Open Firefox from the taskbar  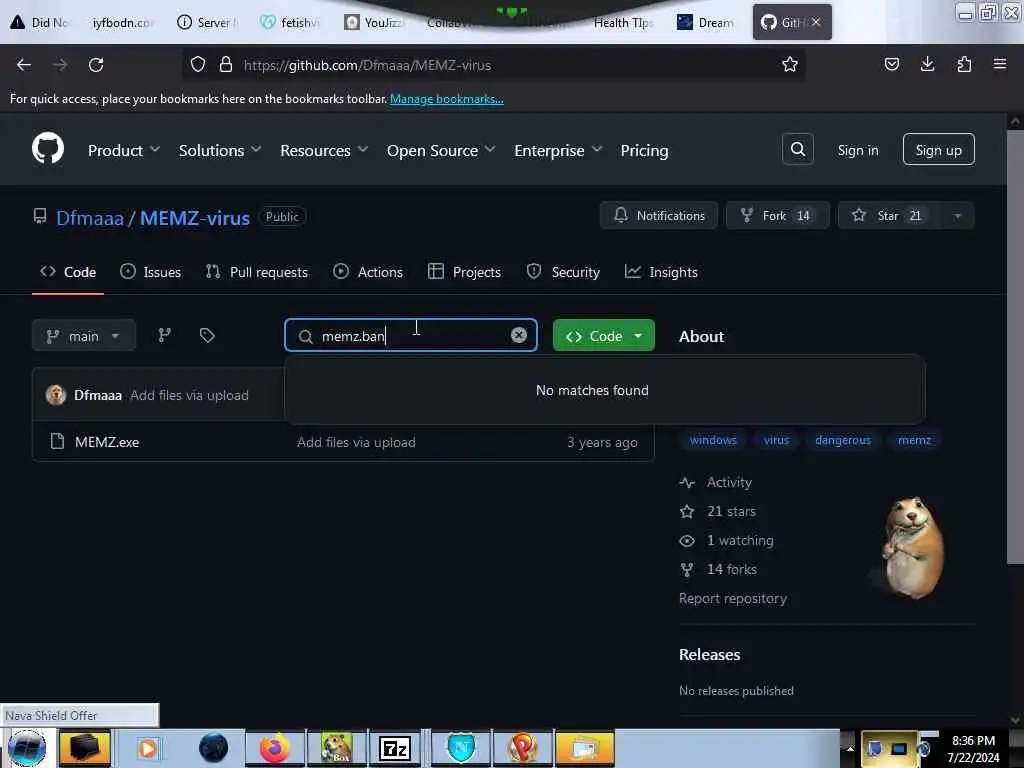click(x=274, y=748)
